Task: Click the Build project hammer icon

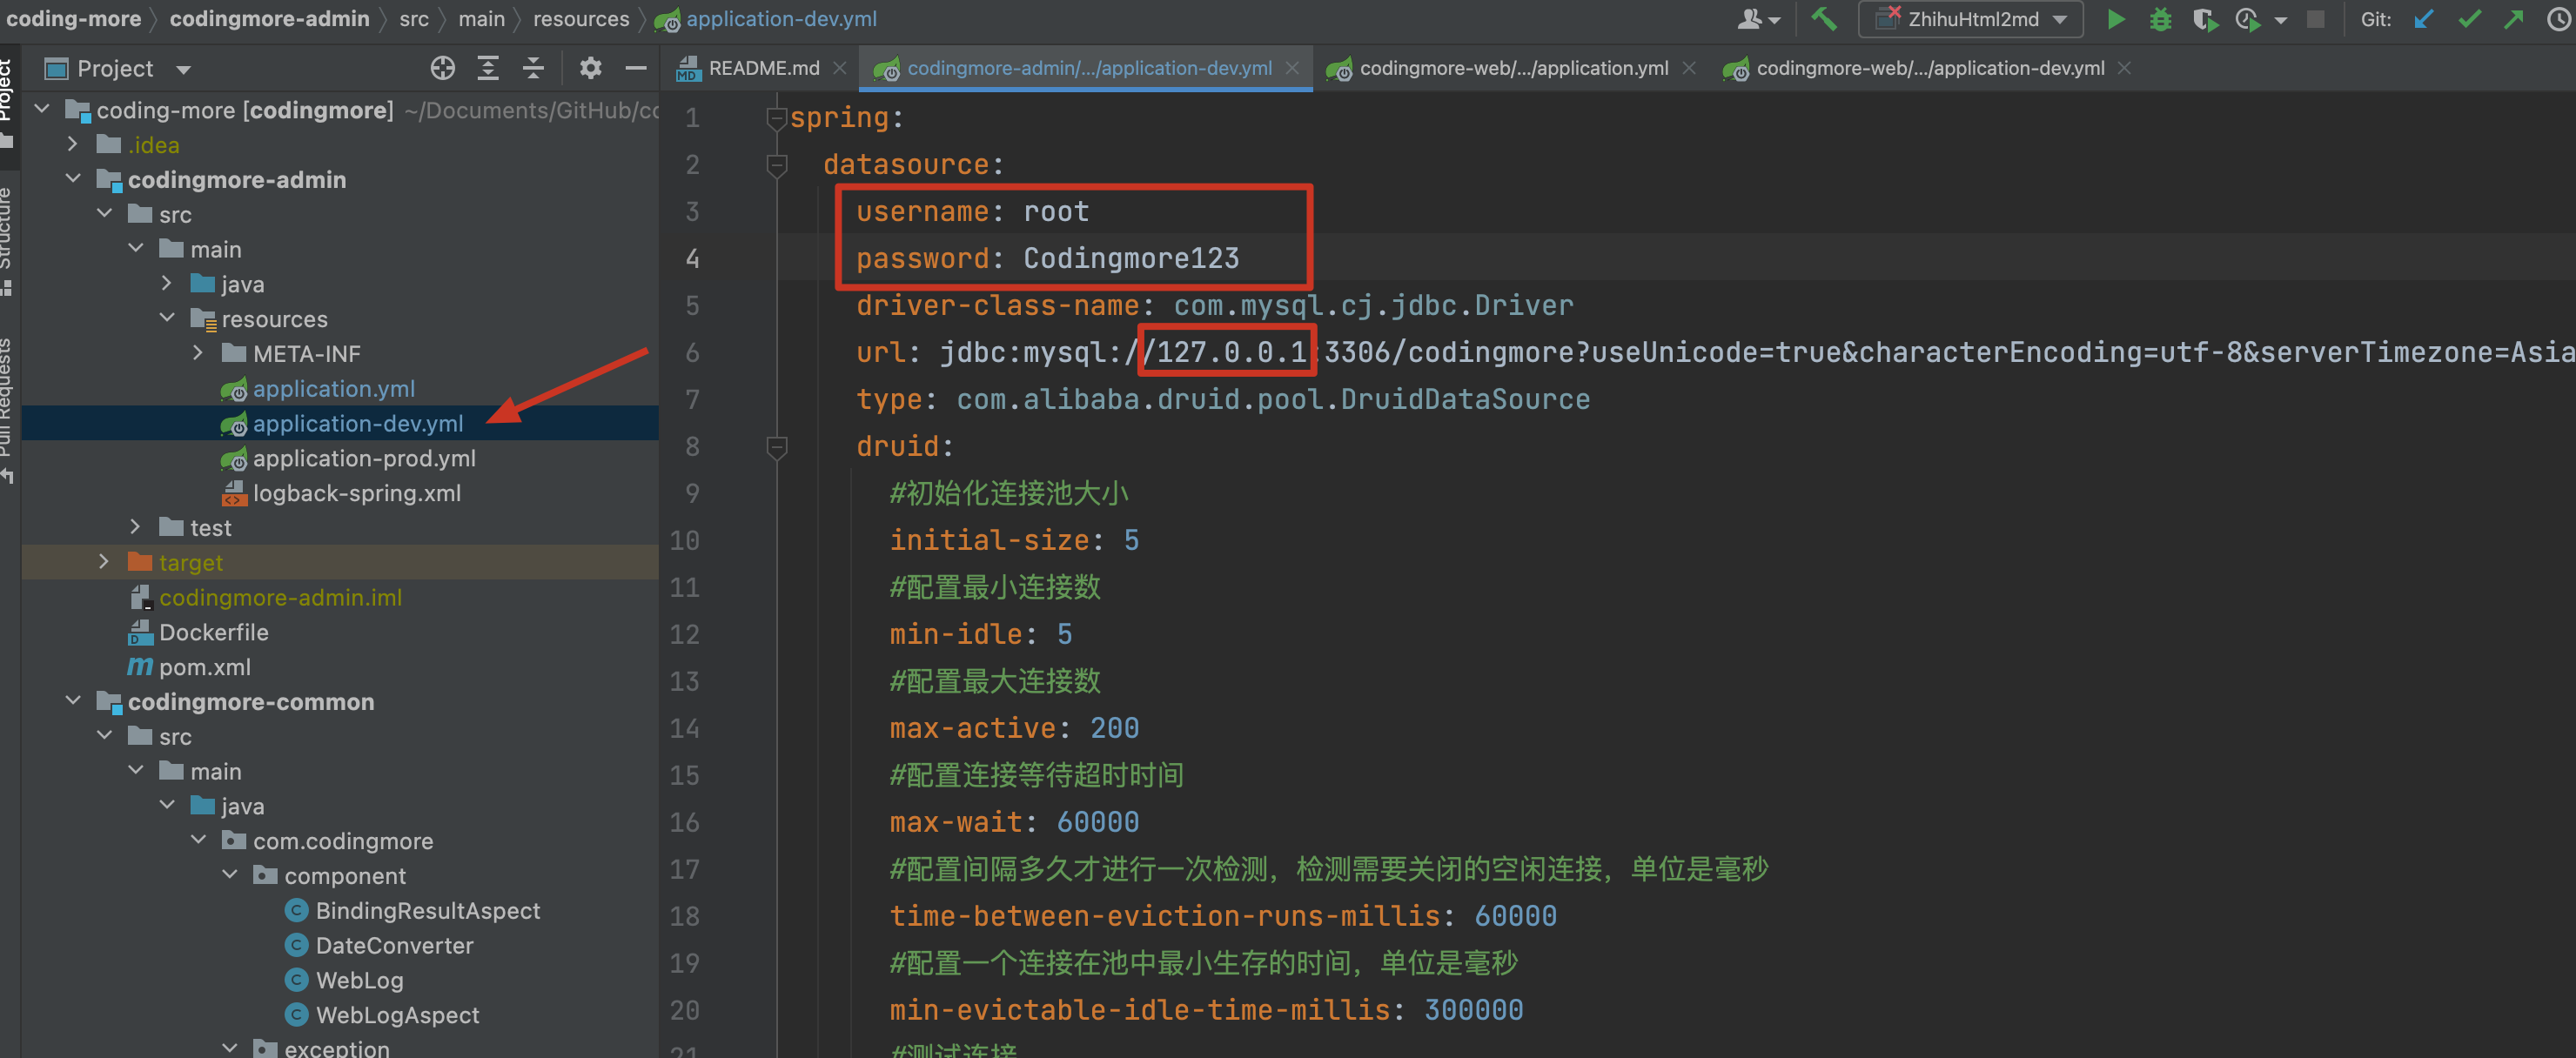Action: coord(1823,19)
